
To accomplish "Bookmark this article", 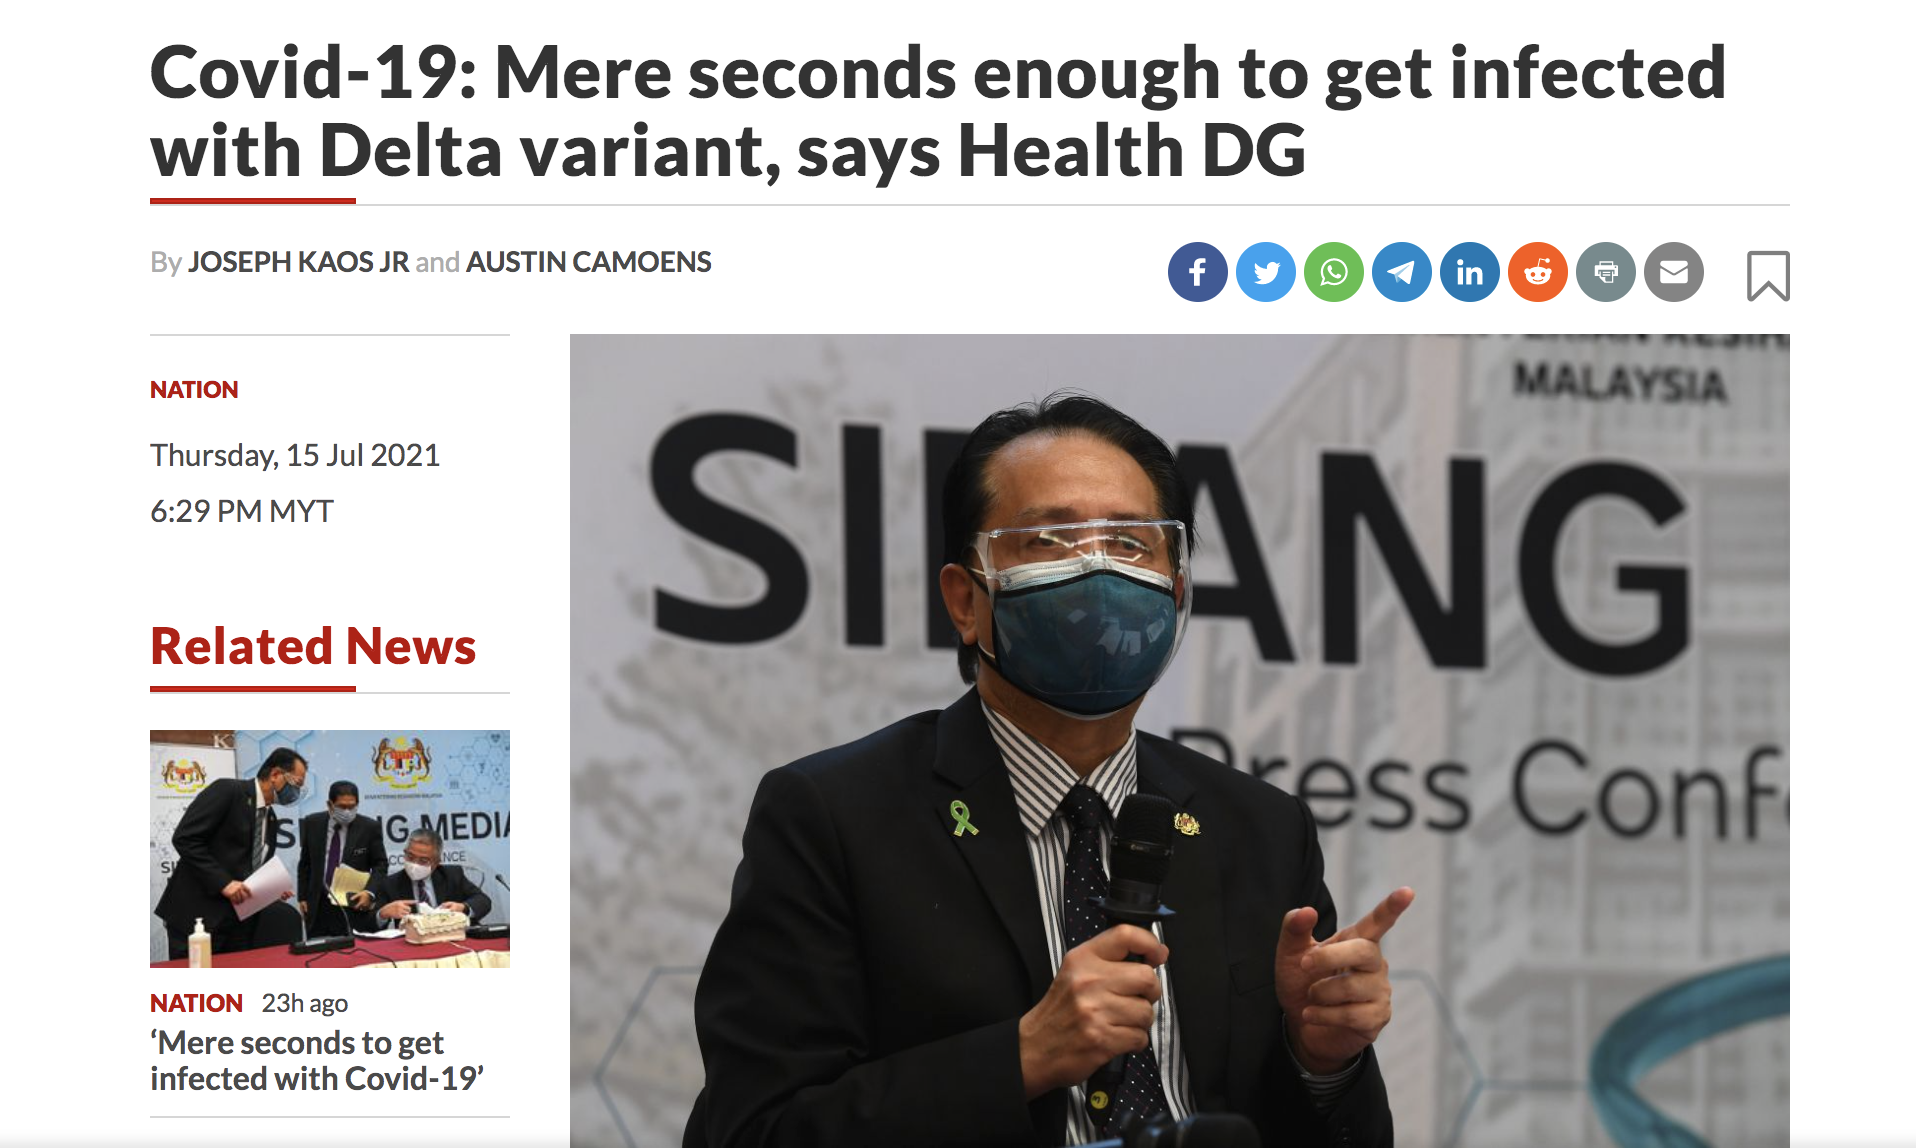I will (x=1767, y=276).
